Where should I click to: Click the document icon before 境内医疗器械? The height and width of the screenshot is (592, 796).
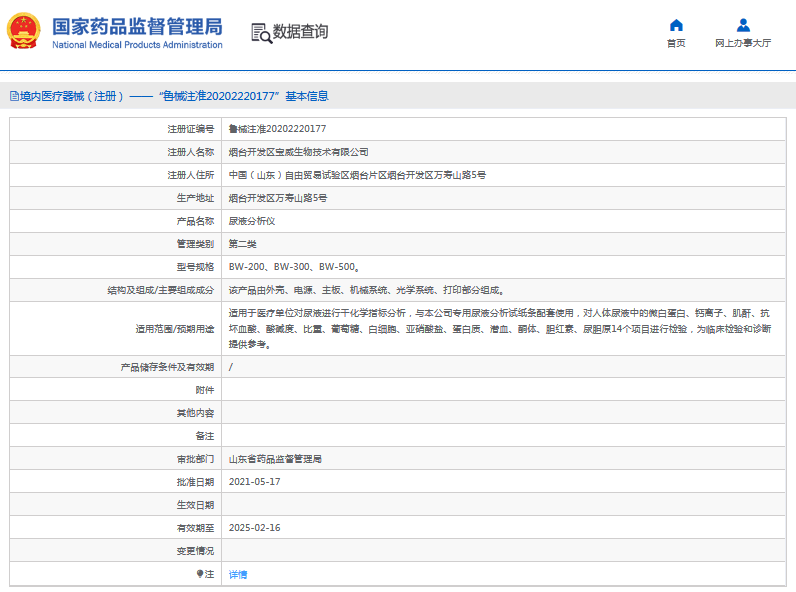(x=14, y=96)
